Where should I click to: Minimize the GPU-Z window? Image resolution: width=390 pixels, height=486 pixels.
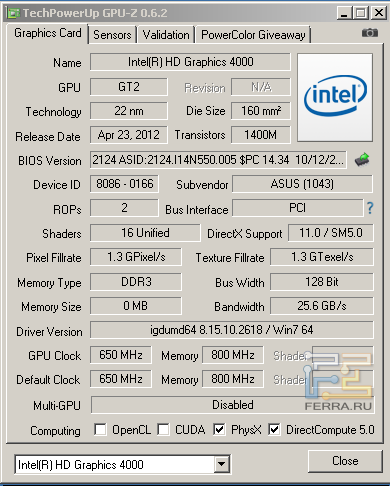coord(344,13)
